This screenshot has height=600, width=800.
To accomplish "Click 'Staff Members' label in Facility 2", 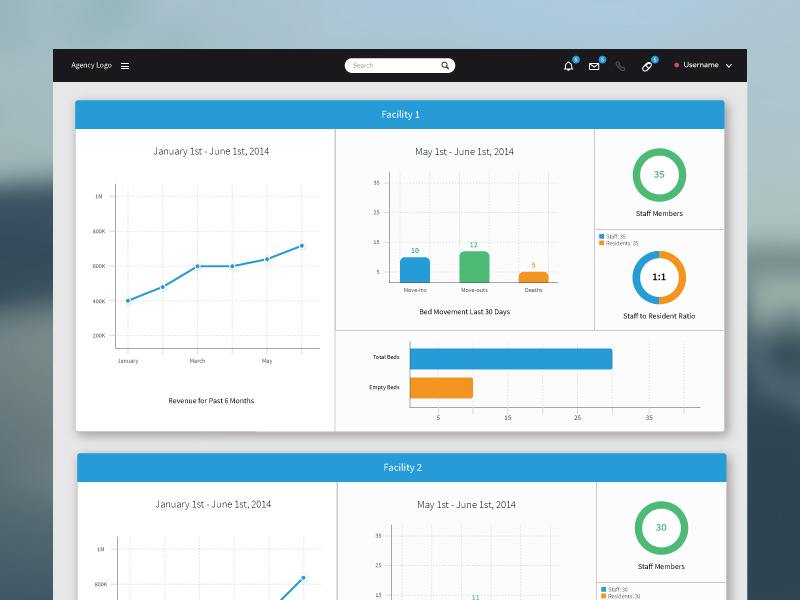I will click(x=661, y=566).
